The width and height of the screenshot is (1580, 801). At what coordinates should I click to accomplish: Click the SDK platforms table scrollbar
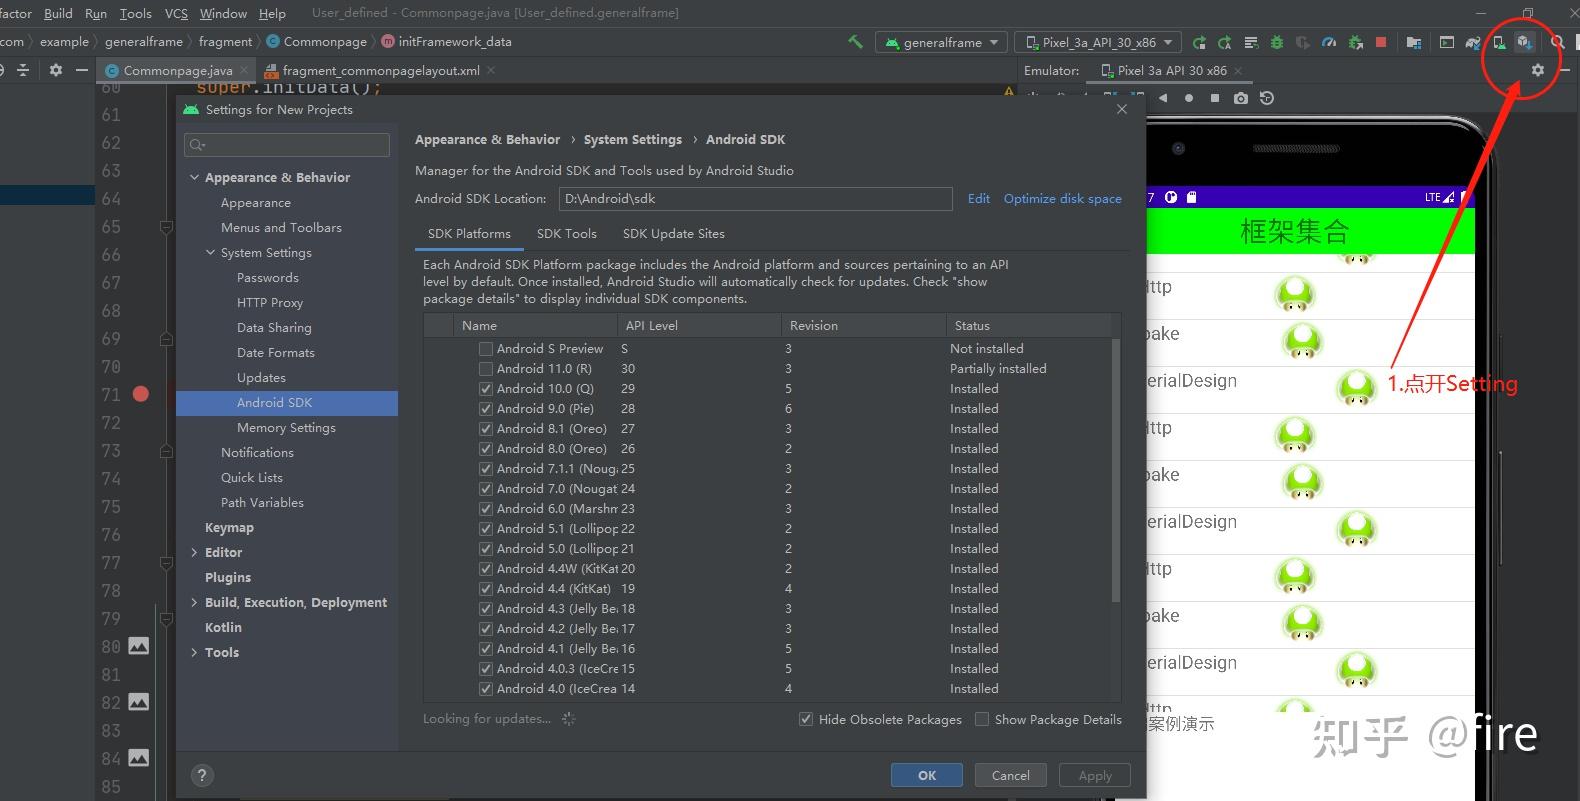click(1116, 470)
